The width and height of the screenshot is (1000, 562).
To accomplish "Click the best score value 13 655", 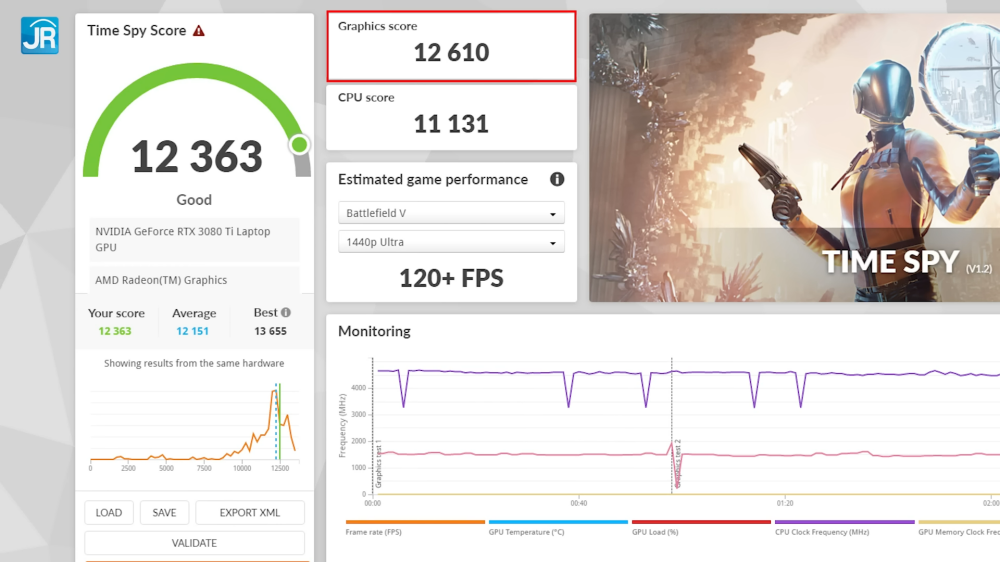I will tap(270, 331).
